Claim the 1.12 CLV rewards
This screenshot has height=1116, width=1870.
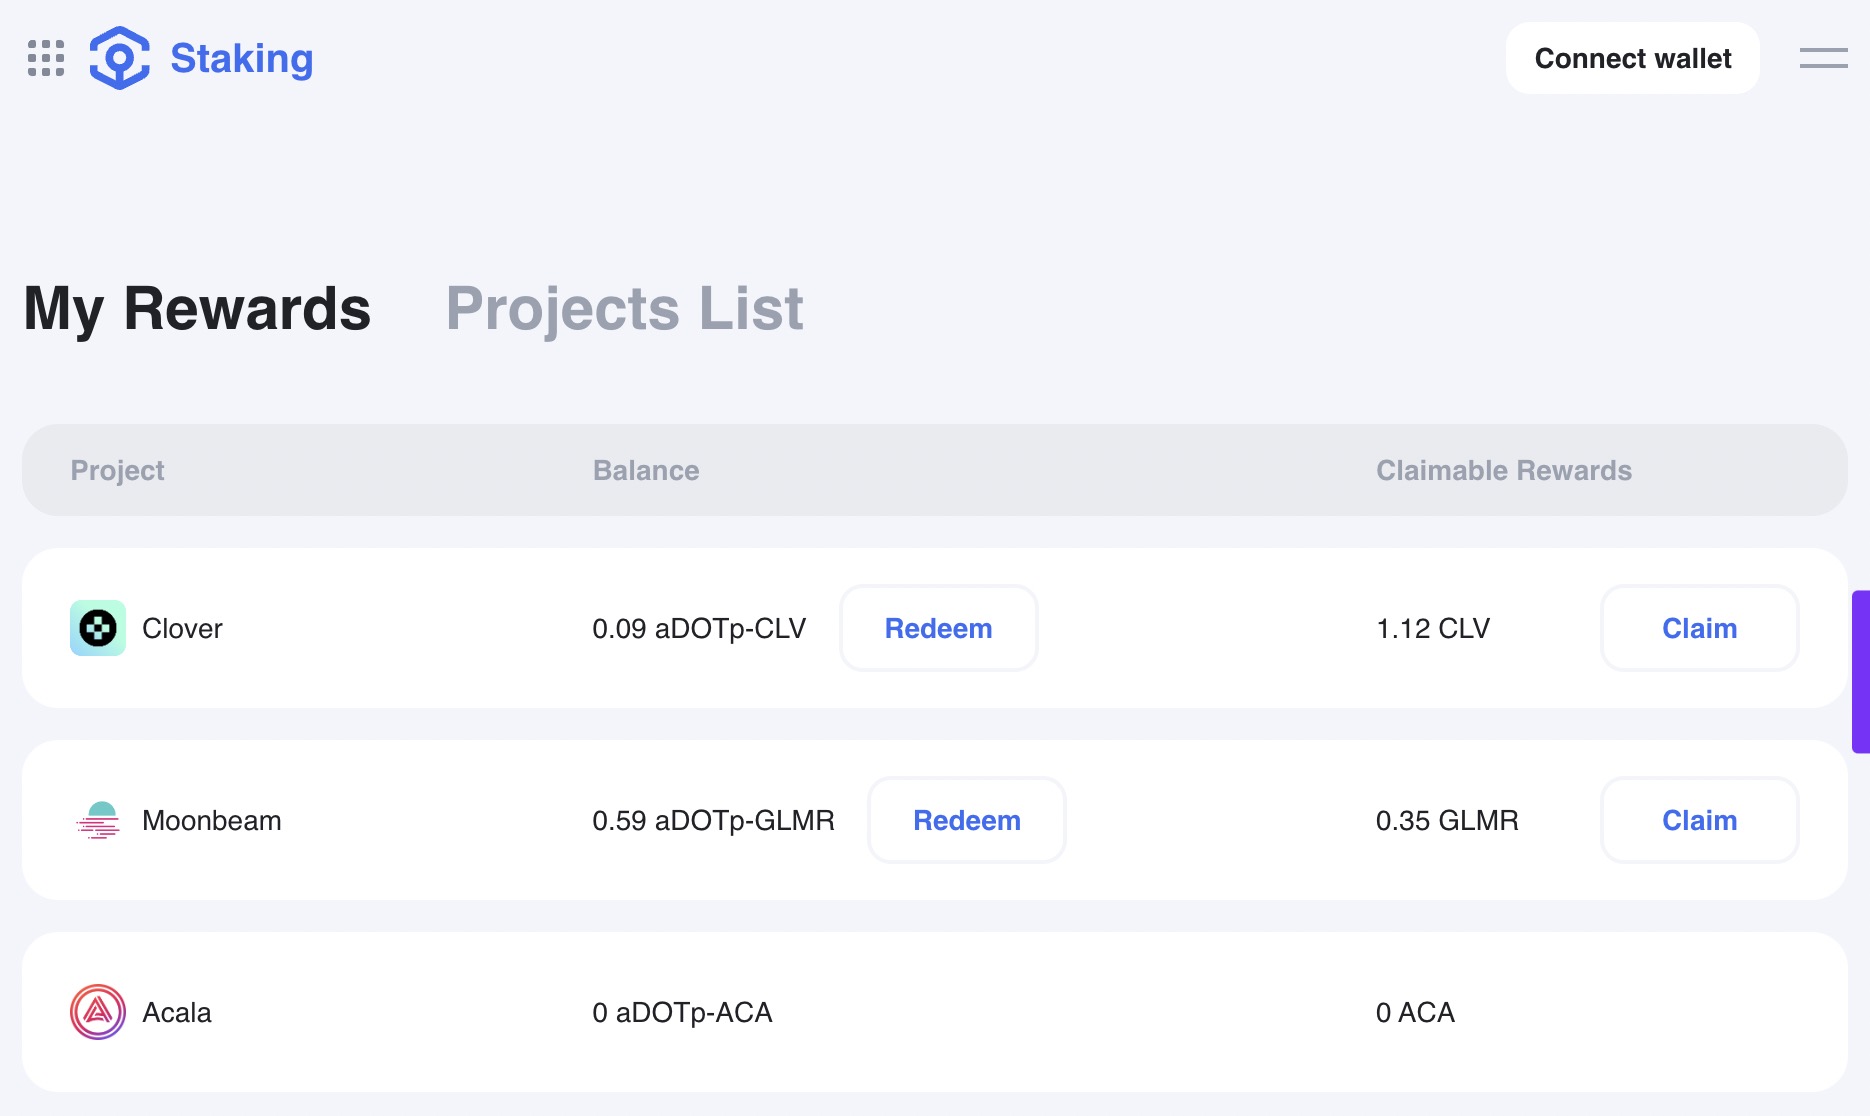coord(1700,628)
